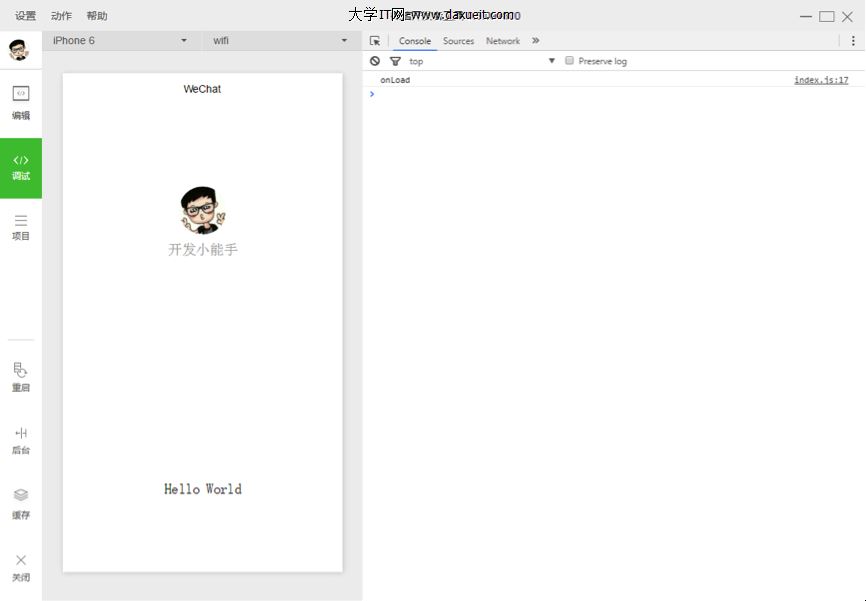Screen dimensions: 866x601
Task: Open the 缓存 (Cache) icon
Action: pyautogui.click(x=21, y=502)
